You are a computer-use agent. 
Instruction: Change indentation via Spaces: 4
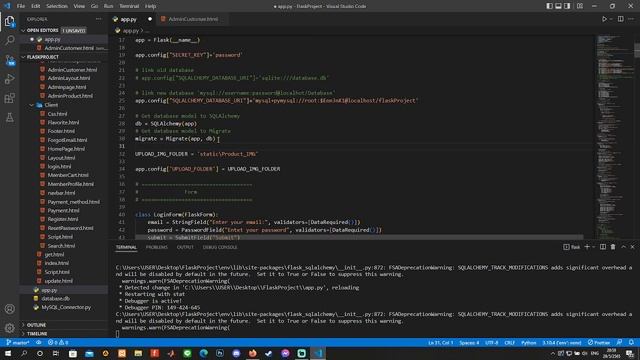pyautogui.click(x=469, y=342)
